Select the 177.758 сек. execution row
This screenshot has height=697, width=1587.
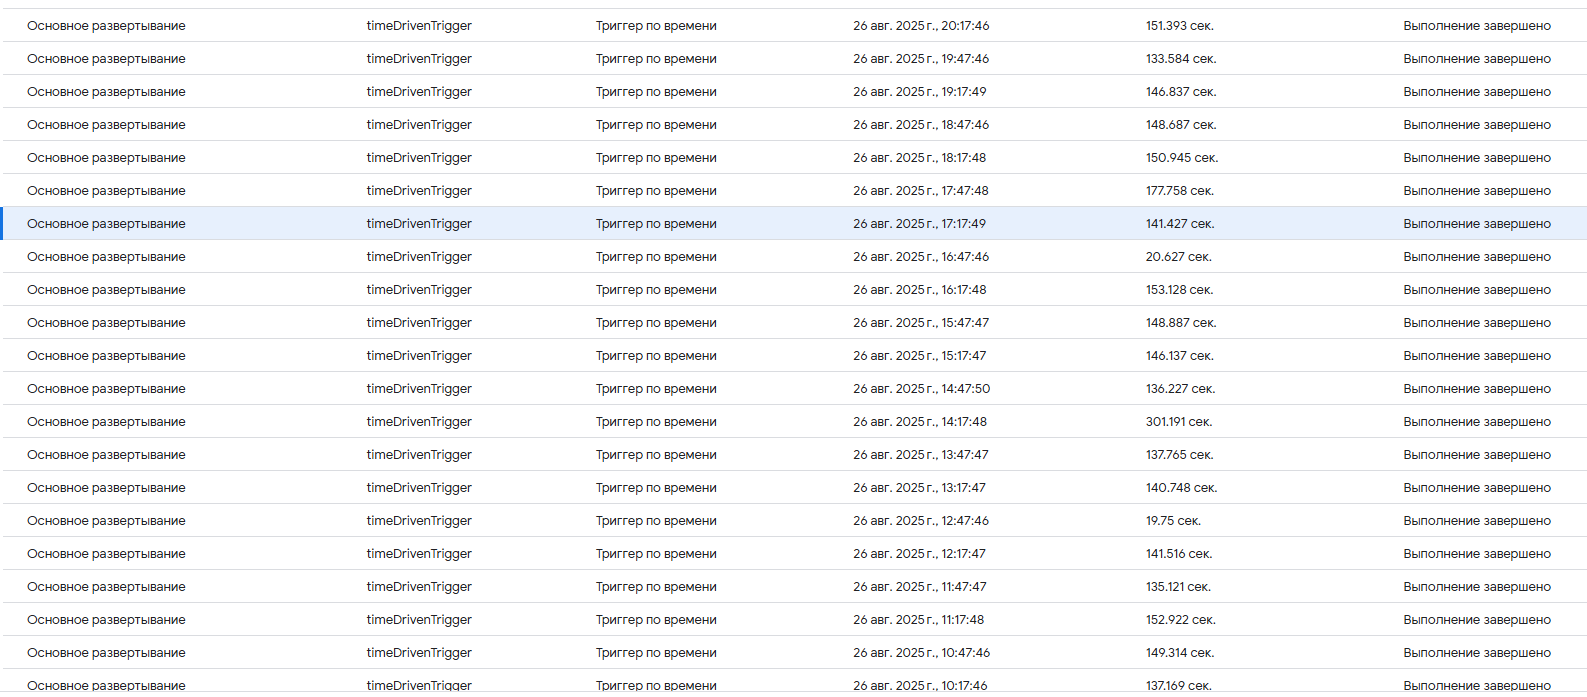(x=1179, y=191)
